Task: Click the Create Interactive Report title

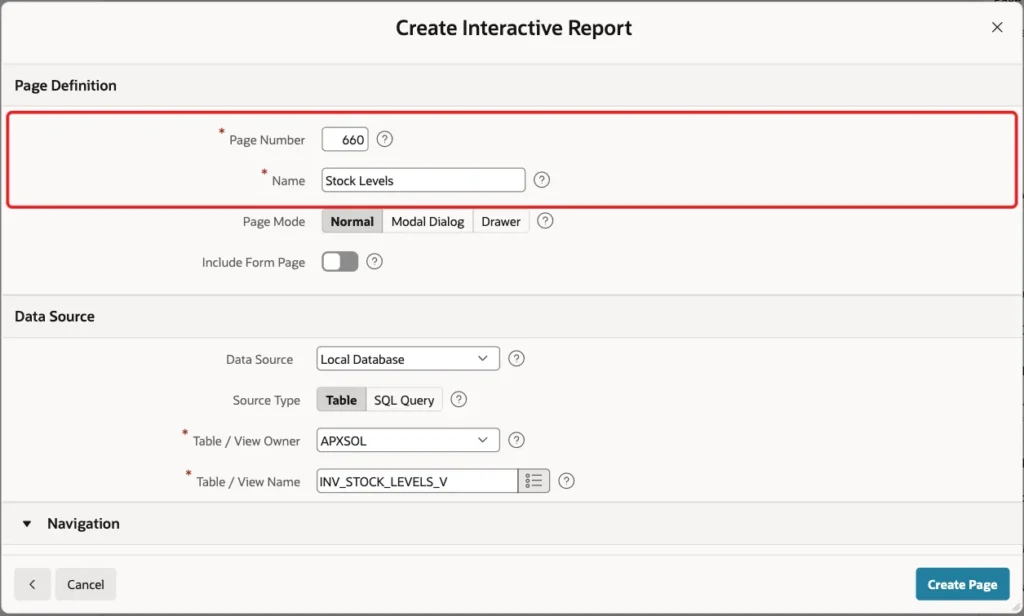Action: [x=513, y=28]
